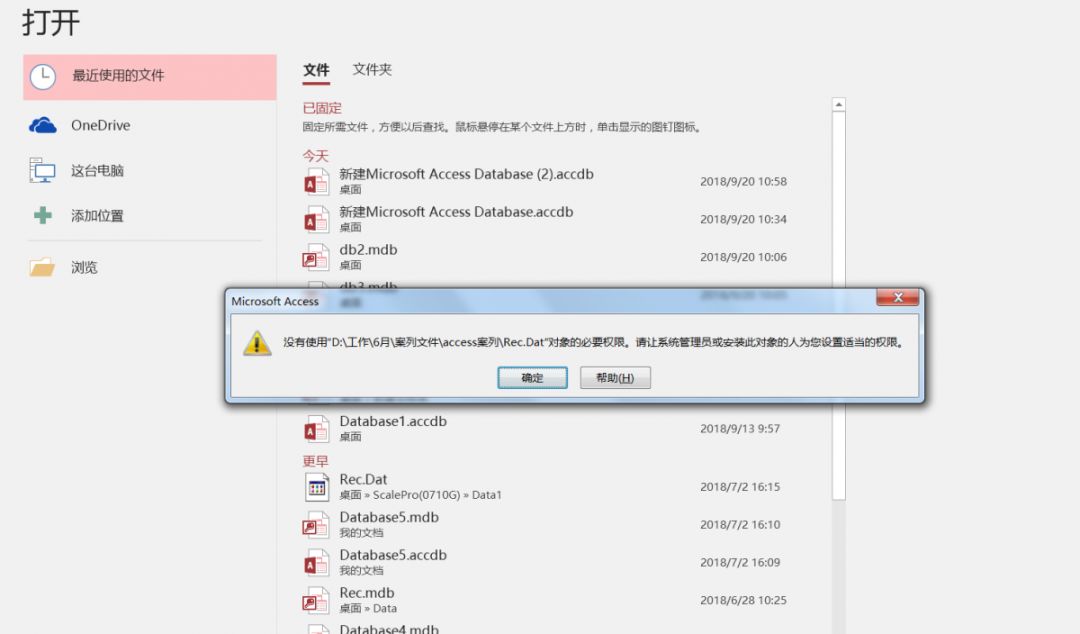Open the OneDrive cloud icon
This screenshot has height=634, width=1080.
tap(43, 125)
